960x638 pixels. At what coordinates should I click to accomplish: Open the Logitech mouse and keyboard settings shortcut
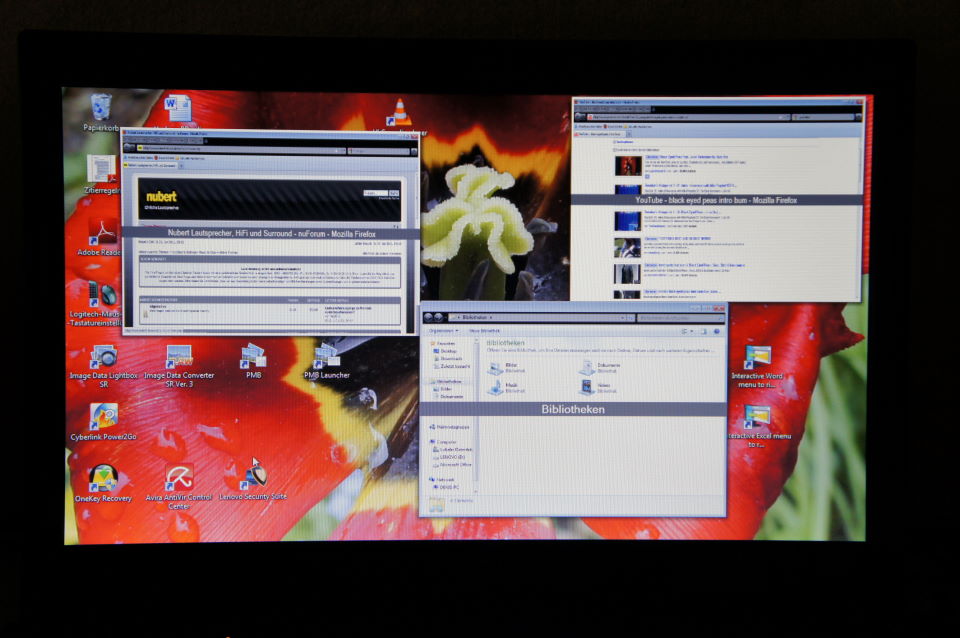point(102,294)
